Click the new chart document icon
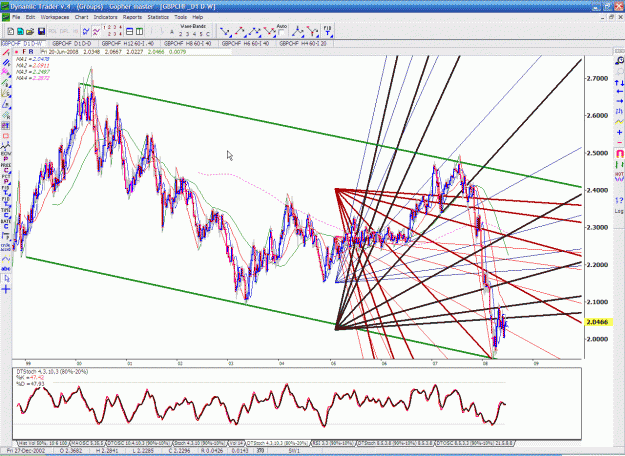625x456 pixels. tap(11, 31)
